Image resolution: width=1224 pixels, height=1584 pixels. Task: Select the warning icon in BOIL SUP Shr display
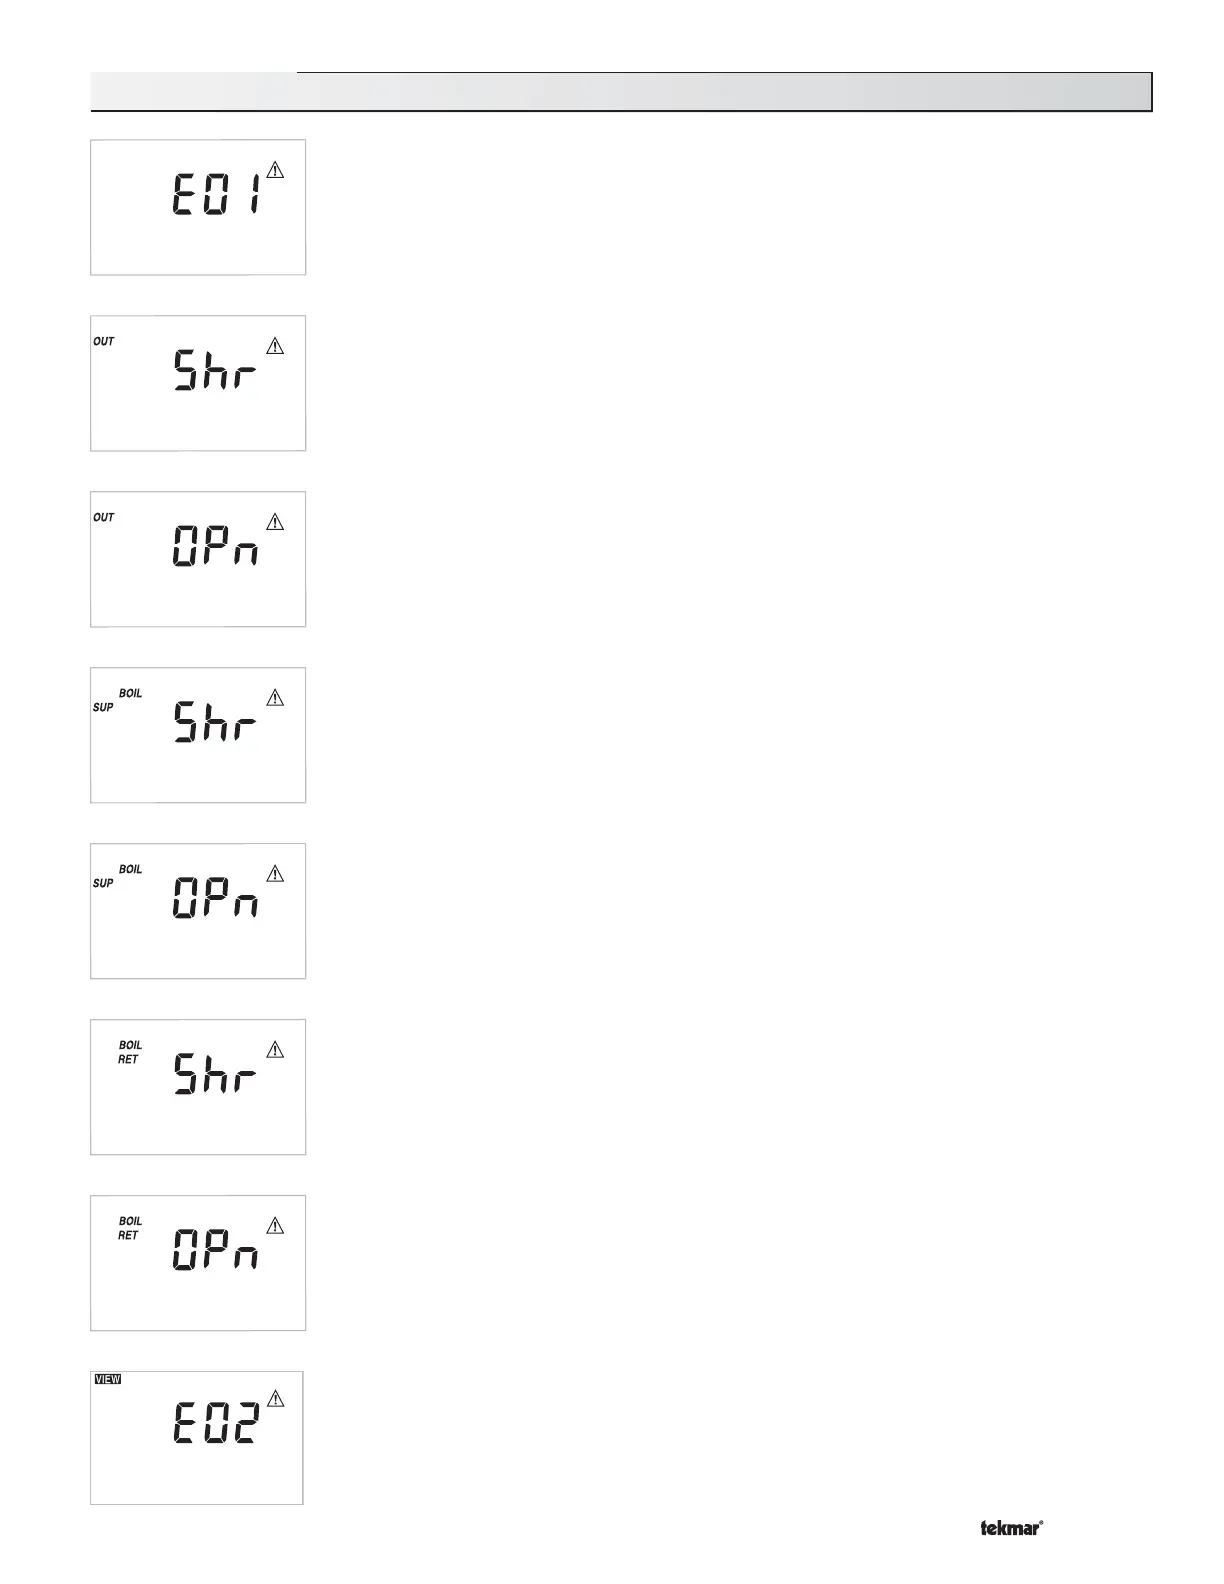point(275,698)
